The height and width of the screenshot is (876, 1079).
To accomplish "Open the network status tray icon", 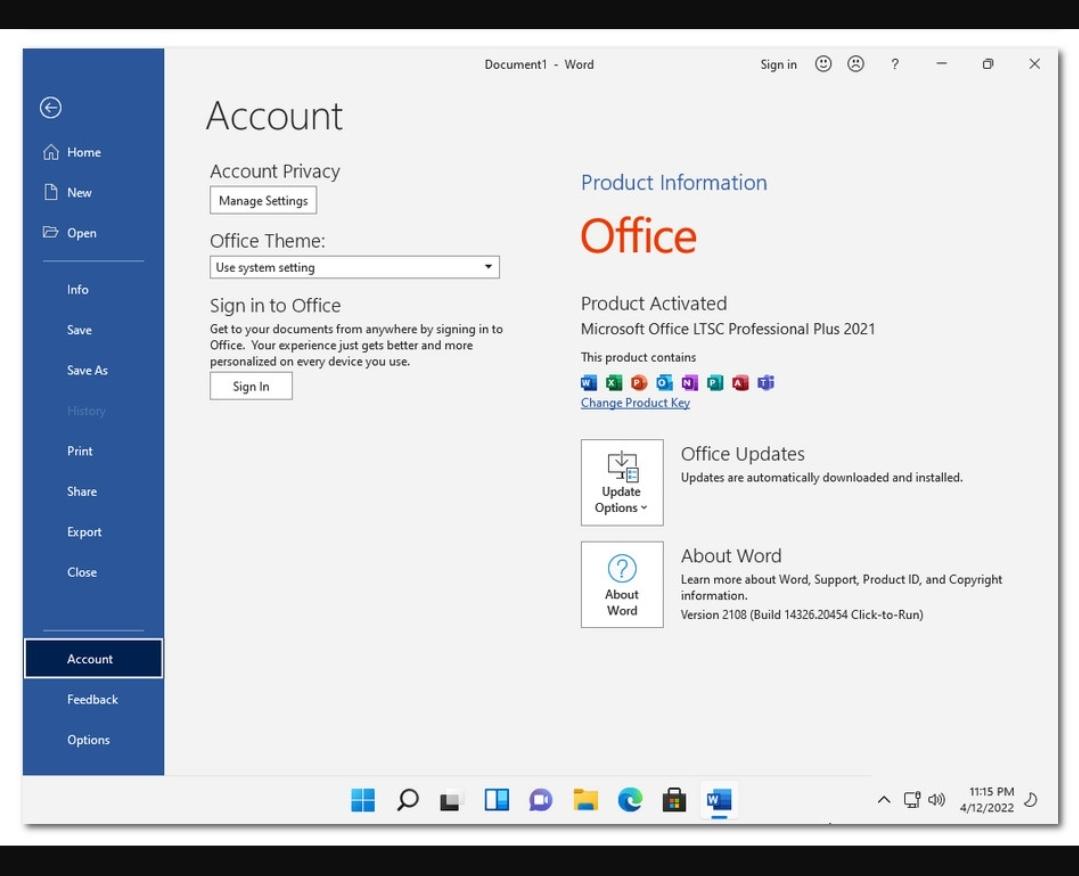I will (912, 800).
